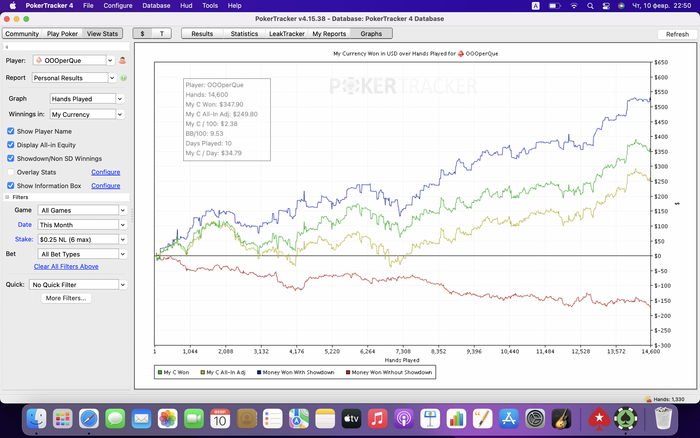This screenshot has height=438, width=700.
Task: Open the Date filter This Month dropdown
Action: (82, 225)
